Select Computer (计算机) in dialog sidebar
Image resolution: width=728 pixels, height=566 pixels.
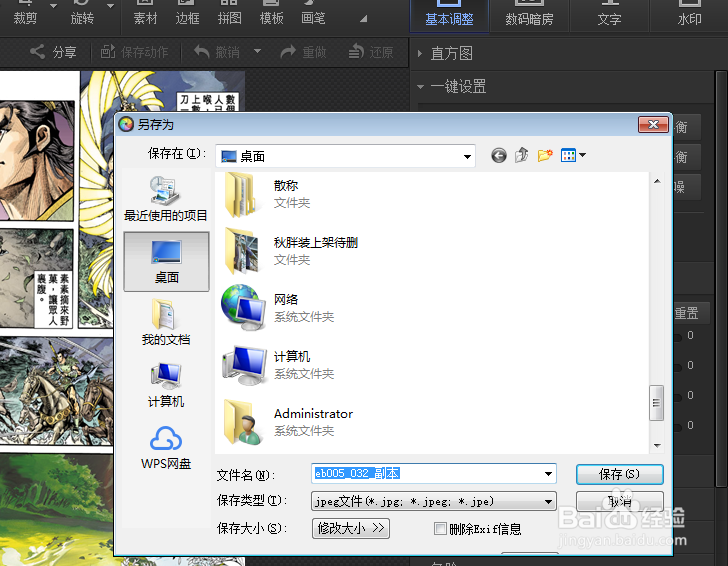coord(166,385)
